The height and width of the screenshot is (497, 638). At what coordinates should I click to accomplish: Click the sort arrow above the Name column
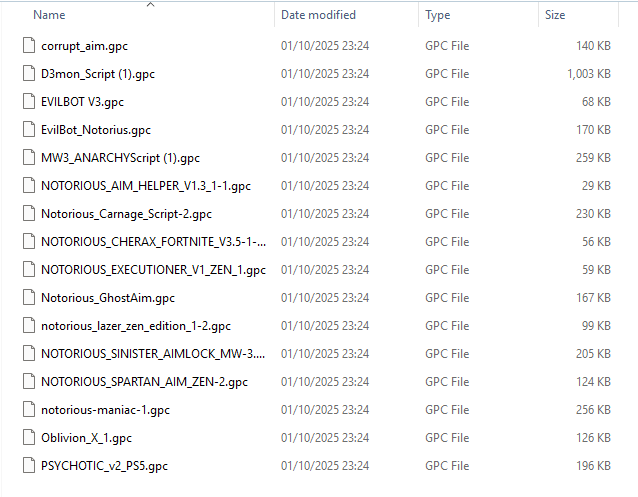(x=151, y=4)
